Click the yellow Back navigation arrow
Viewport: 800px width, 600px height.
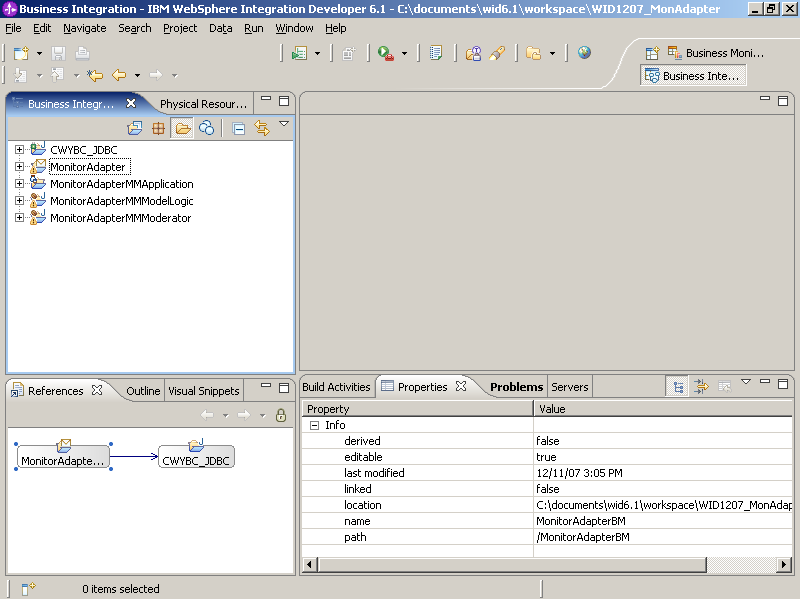(x=119, y=76)
